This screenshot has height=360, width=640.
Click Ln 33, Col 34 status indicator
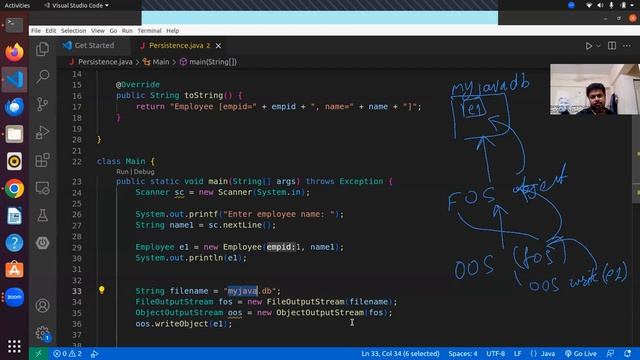400,353
